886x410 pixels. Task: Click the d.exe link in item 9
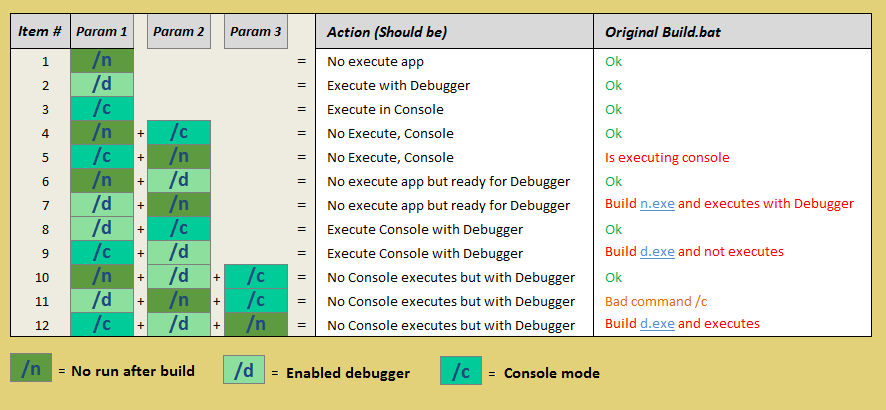[657, 252]
